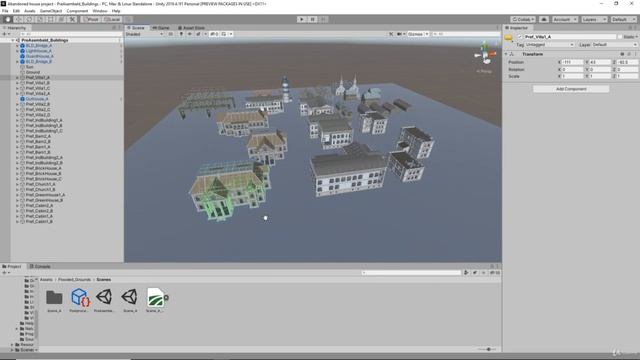Viewport: 640px width, 360px height.
Task: Select Pref_Church1_A in the Hierarchy
Action: (x=40, y=184)
